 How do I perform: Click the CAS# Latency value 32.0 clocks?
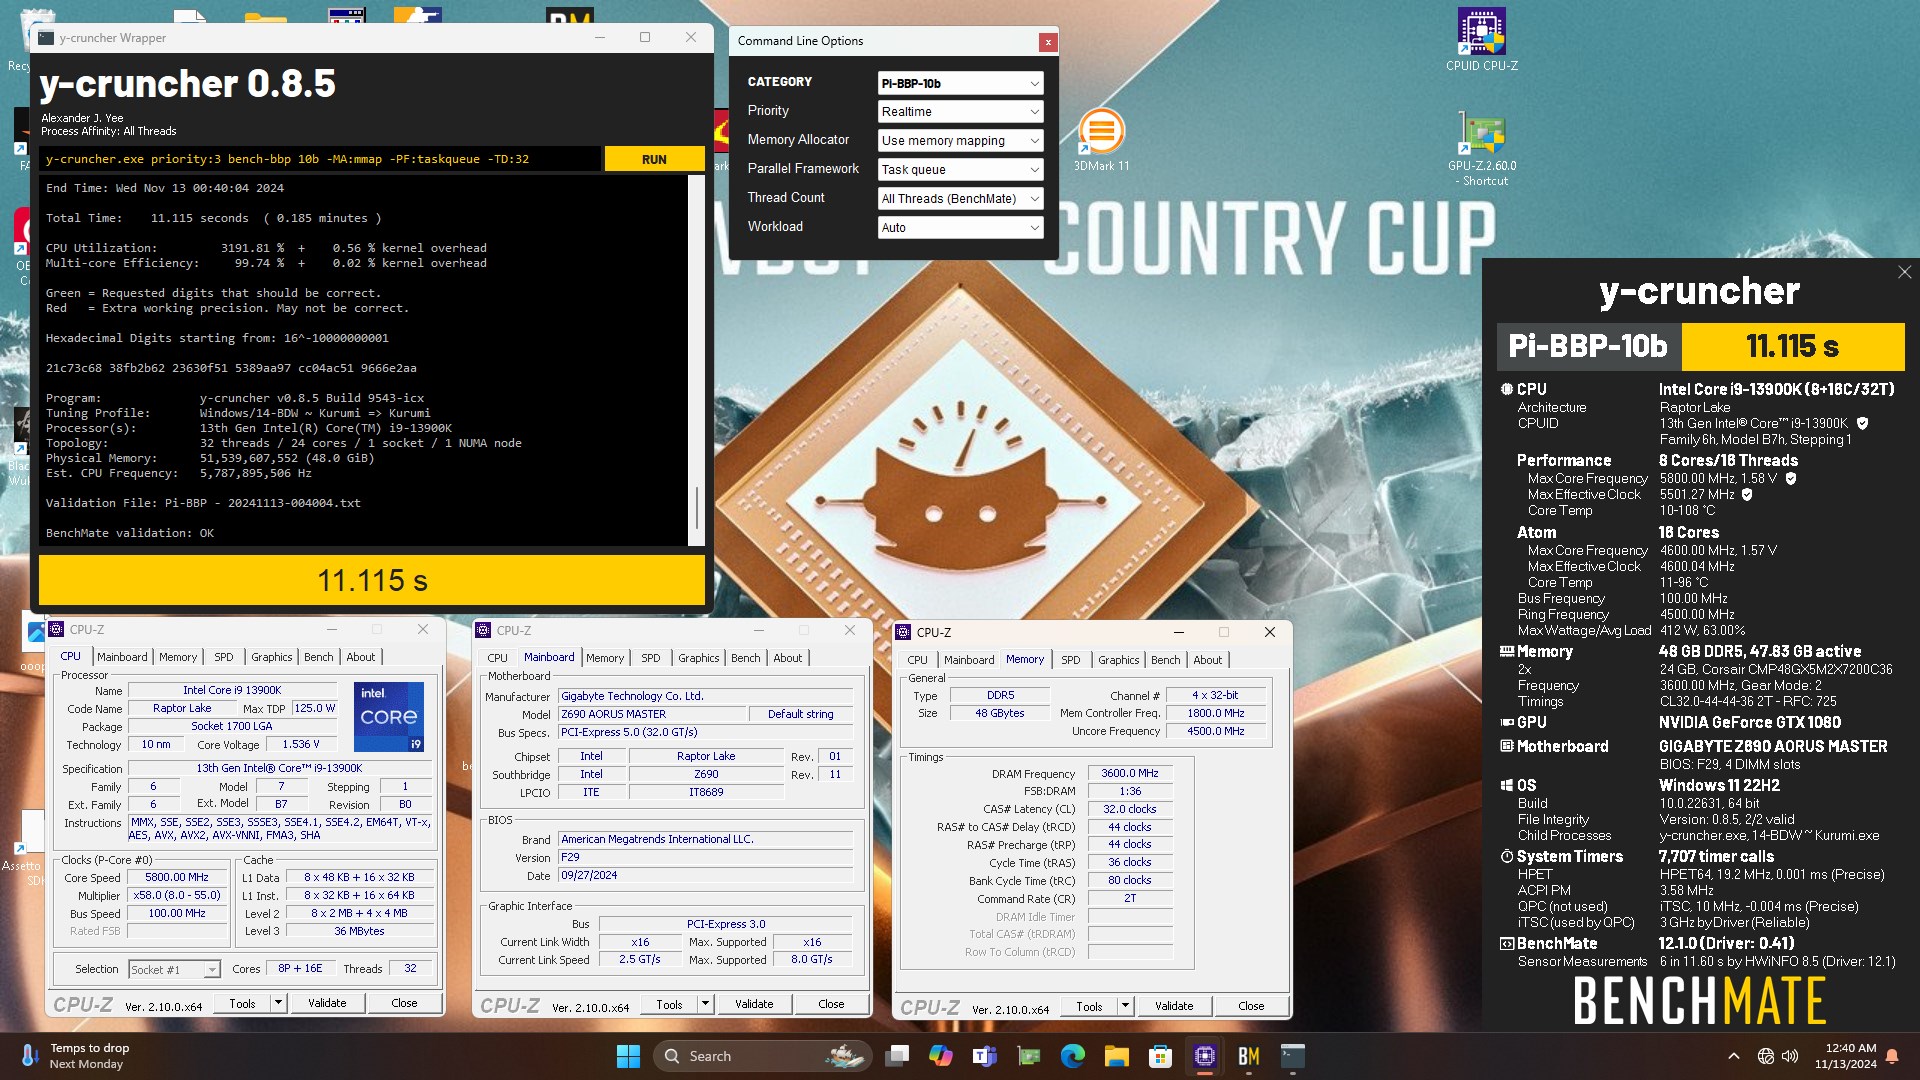(1129, 809)
